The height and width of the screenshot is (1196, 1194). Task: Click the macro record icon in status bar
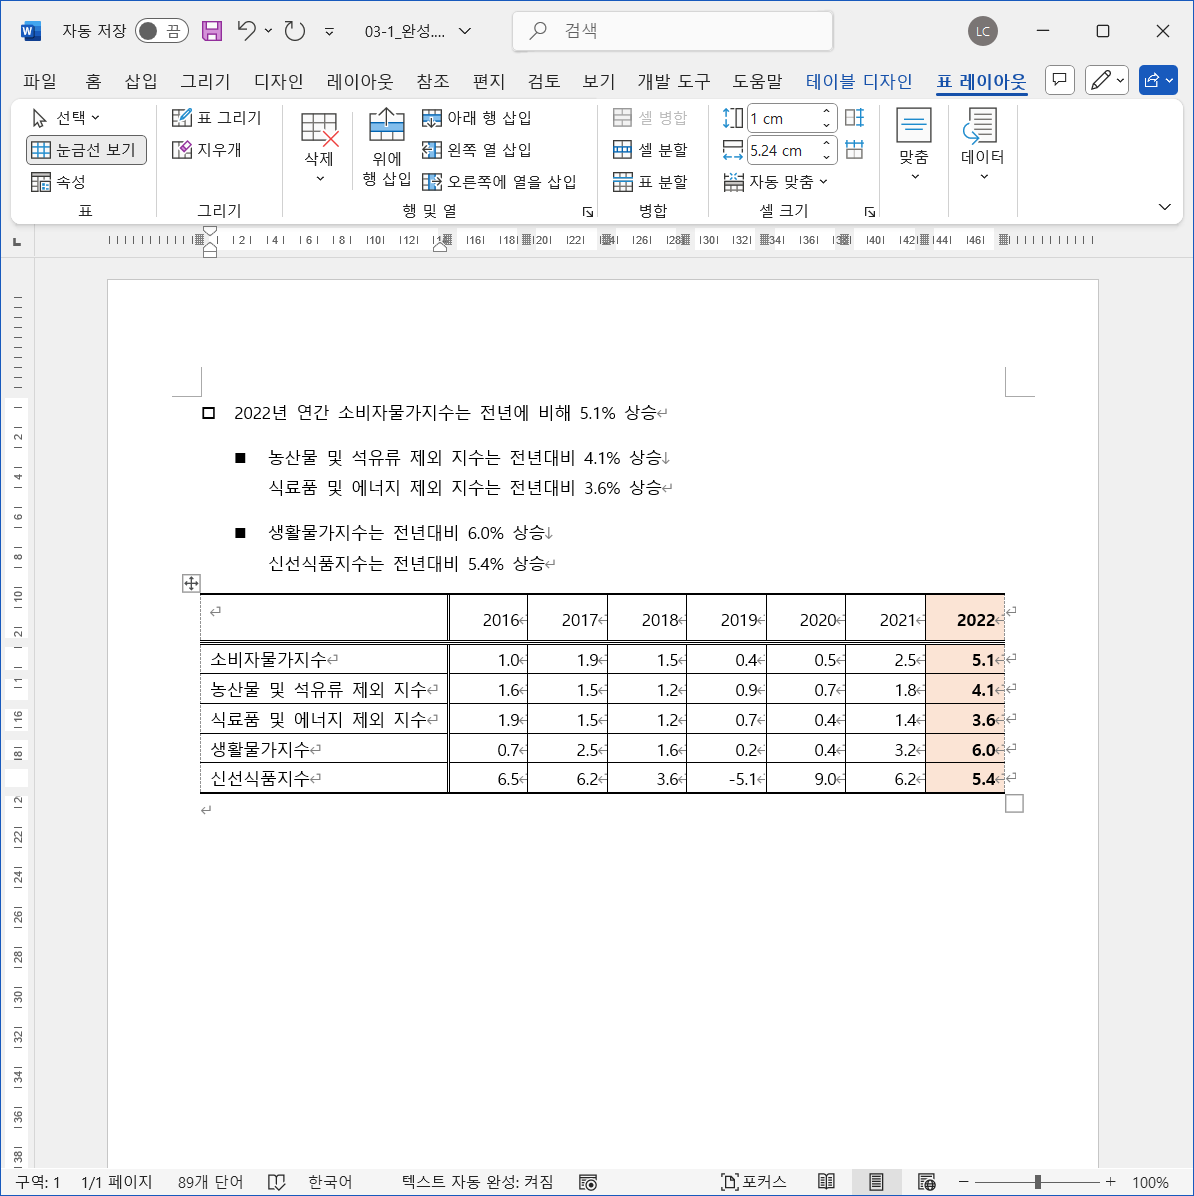coord(587,1182)
